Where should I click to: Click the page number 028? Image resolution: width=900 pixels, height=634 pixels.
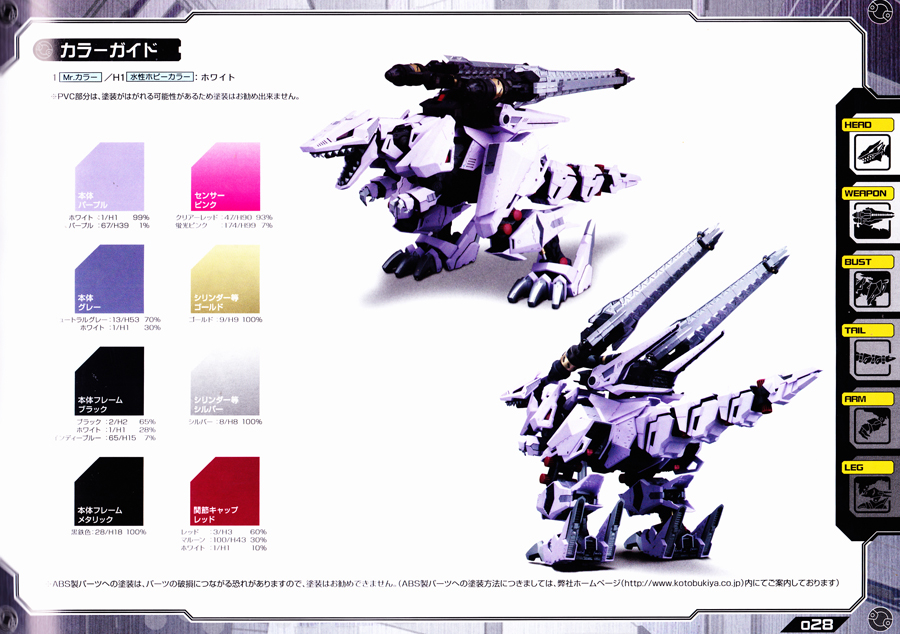pos(816,625)
